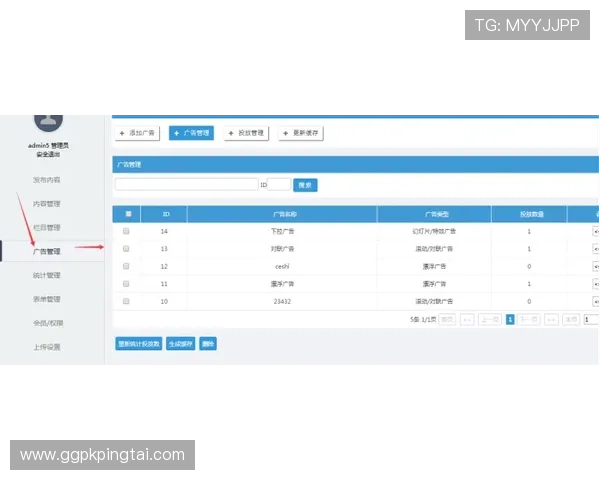Click the 投放管理 toolbar button
The height and width of the screenshot is (480, 600).
click(x=246, y=132)
